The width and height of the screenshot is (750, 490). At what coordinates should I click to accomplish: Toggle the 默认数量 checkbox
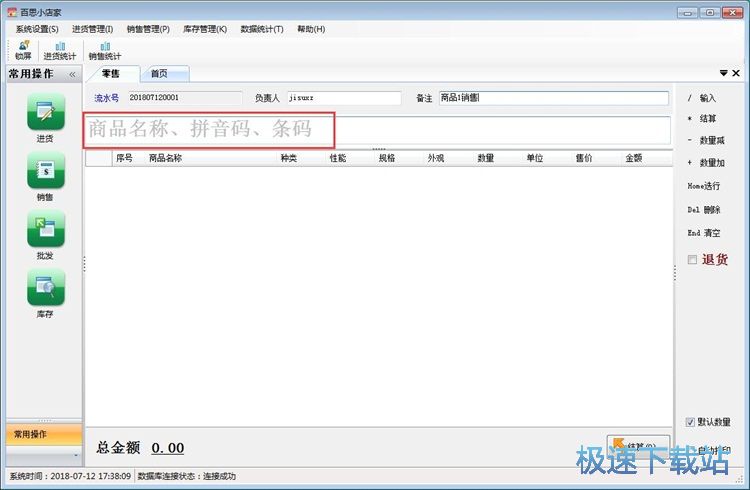coord(690,422)
